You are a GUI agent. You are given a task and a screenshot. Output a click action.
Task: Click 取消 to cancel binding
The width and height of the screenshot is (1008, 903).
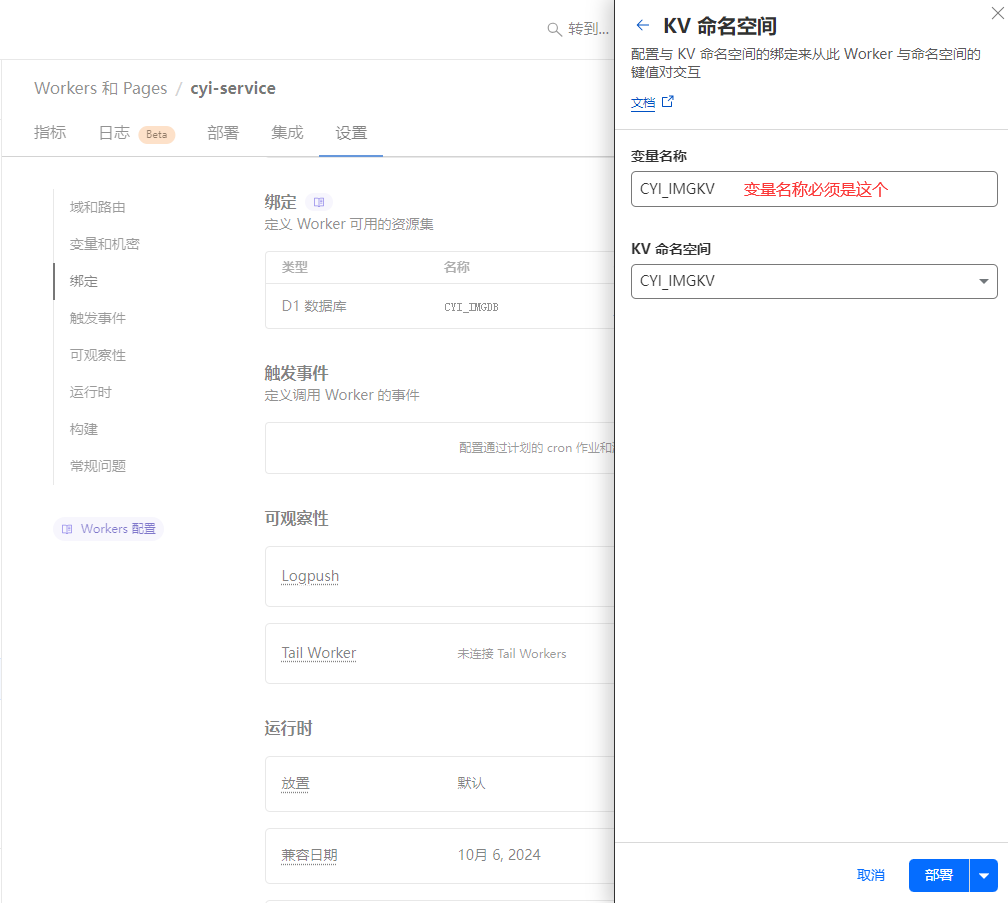pos(870,875)
